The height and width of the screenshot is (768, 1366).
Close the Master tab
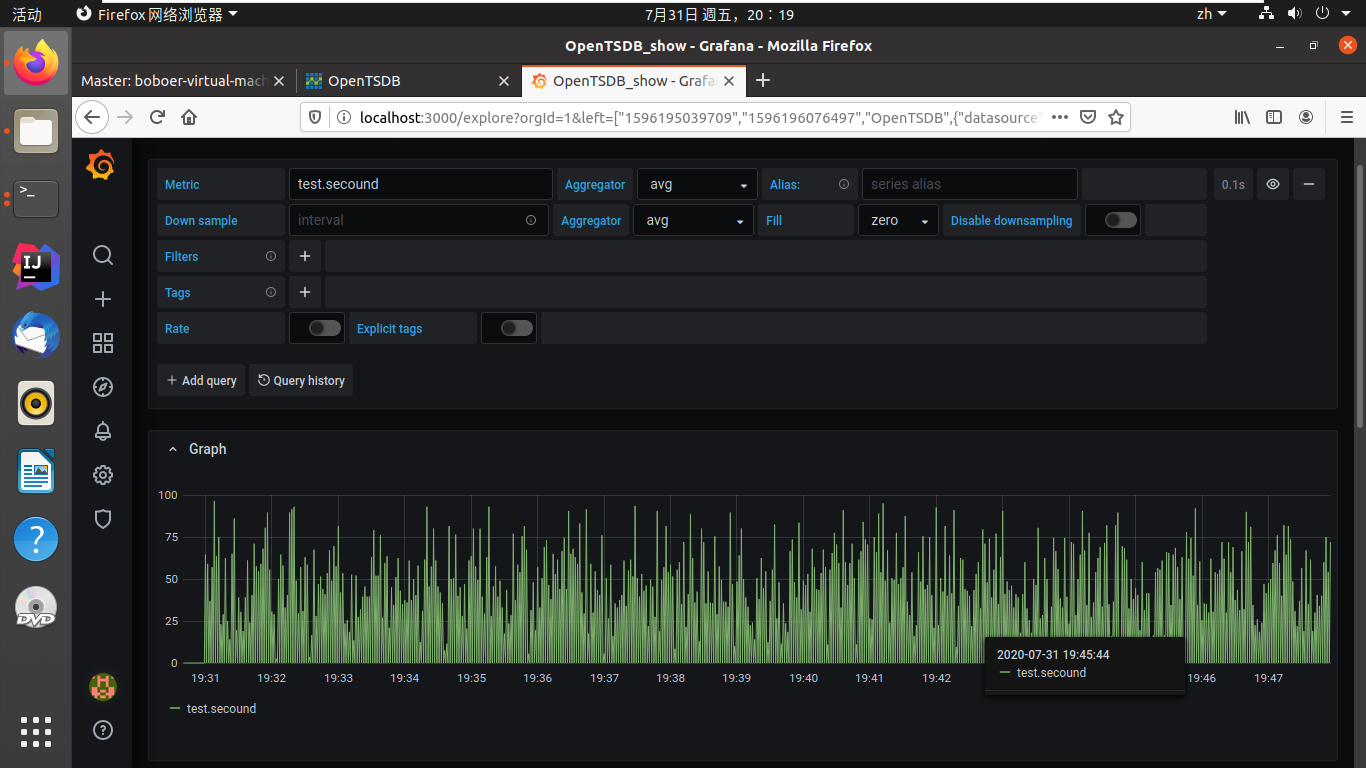pyautogui.click(x=279, y=81)
